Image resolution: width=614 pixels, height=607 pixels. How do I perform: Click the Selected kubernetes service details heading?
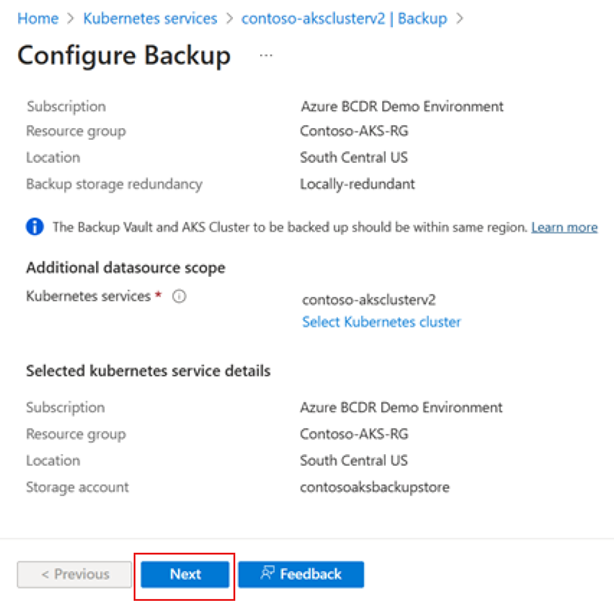click(148, 370)
